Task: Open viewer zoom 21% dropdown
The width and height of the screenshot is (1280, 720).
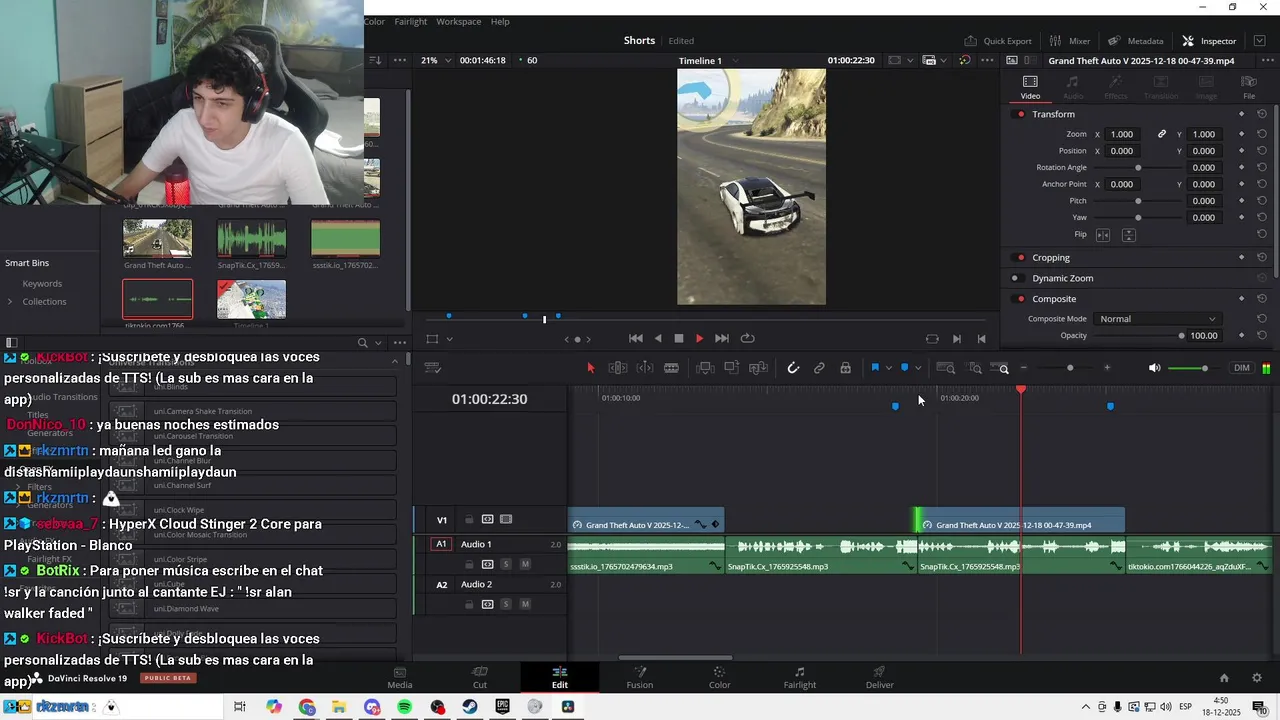Action: pyautogui.click(x=435, y=60)
